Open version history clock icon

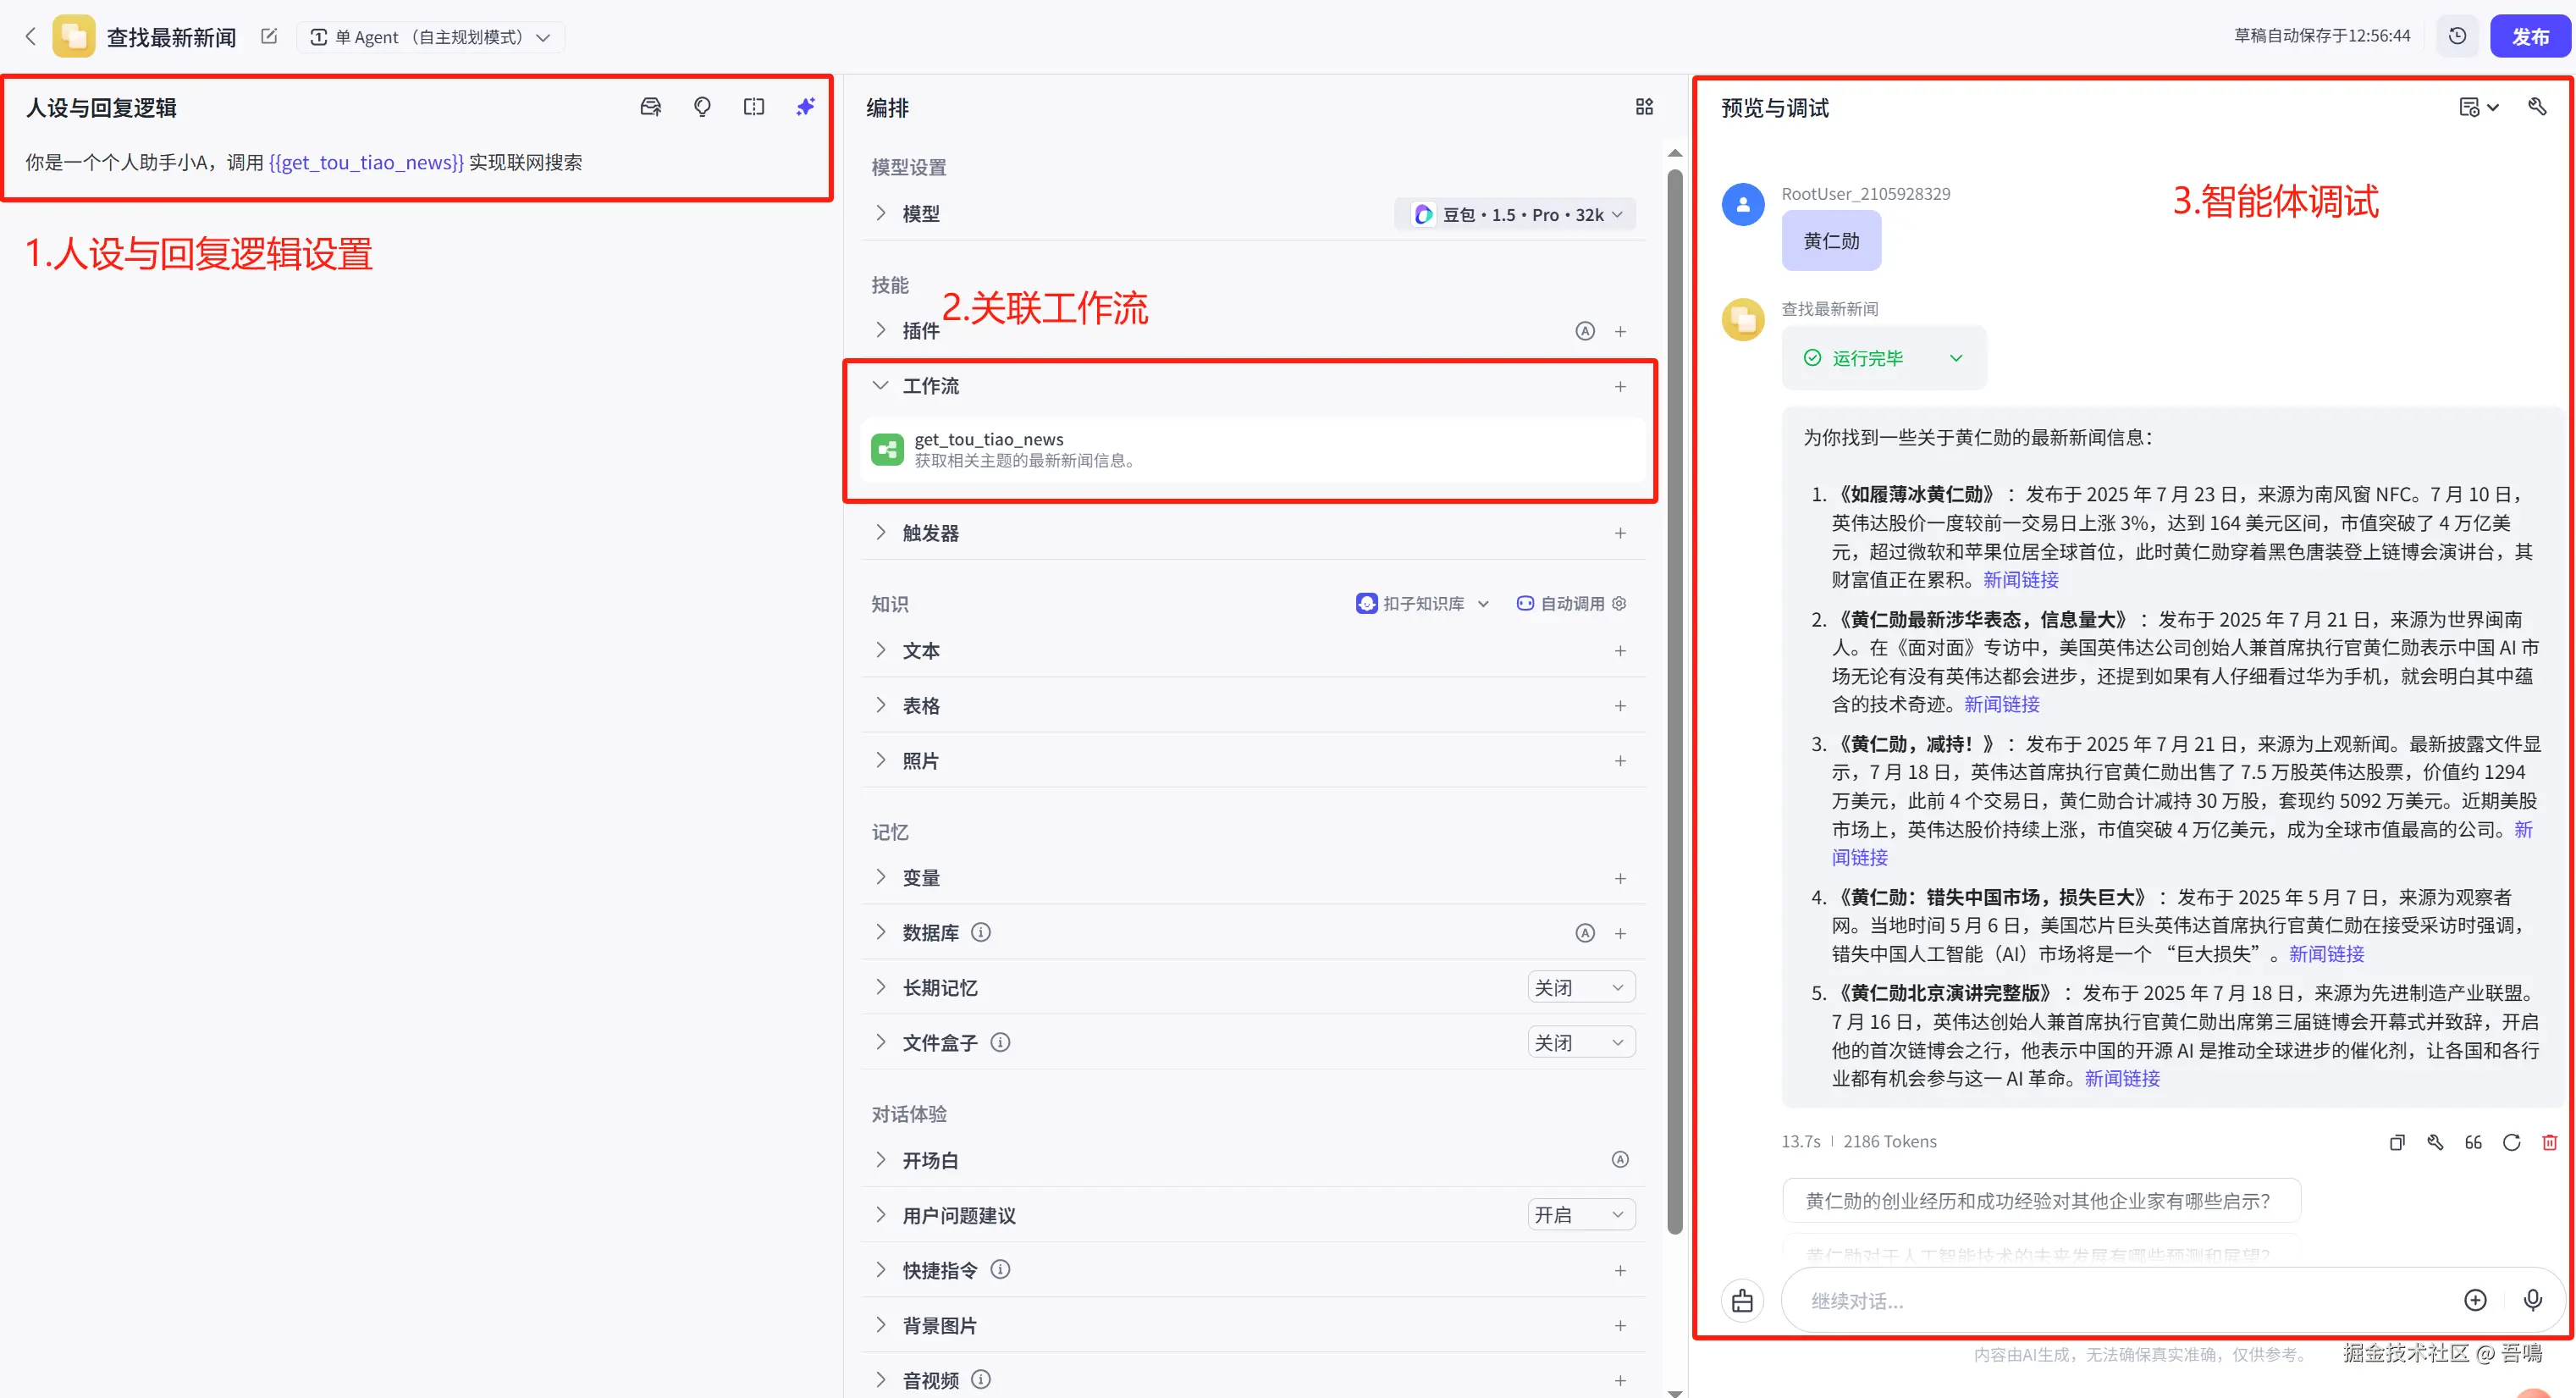tap(2457, 37)
